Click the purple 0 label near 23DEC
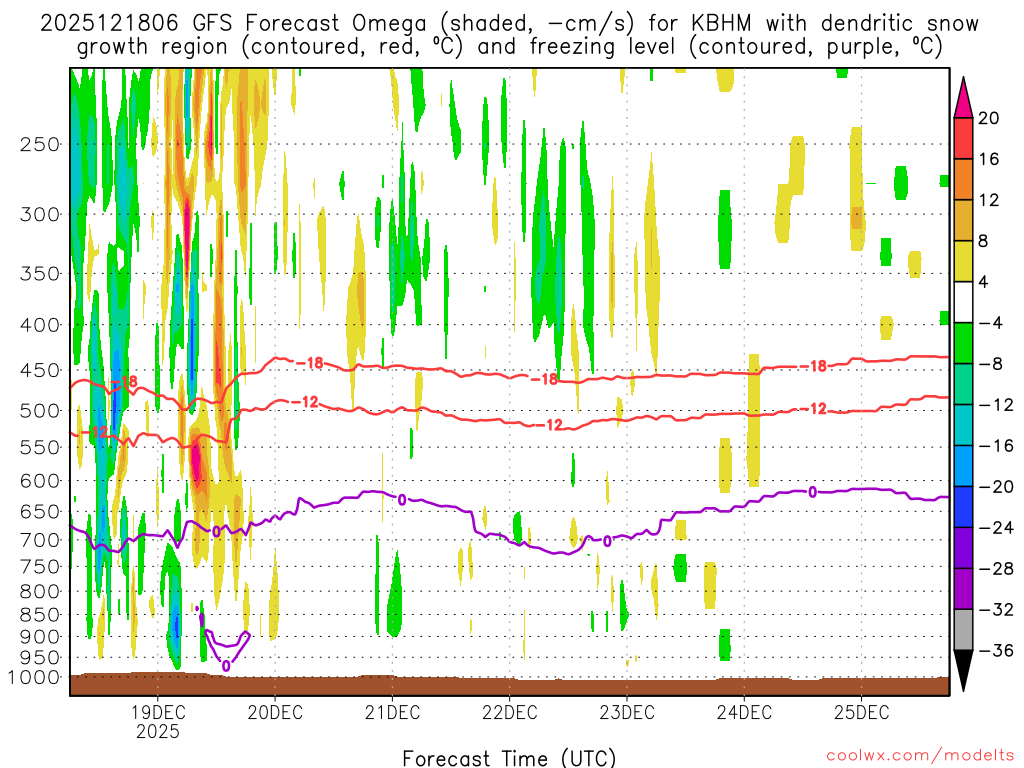The width and height of the screenshot is (1024, 768). pos(607,541)
